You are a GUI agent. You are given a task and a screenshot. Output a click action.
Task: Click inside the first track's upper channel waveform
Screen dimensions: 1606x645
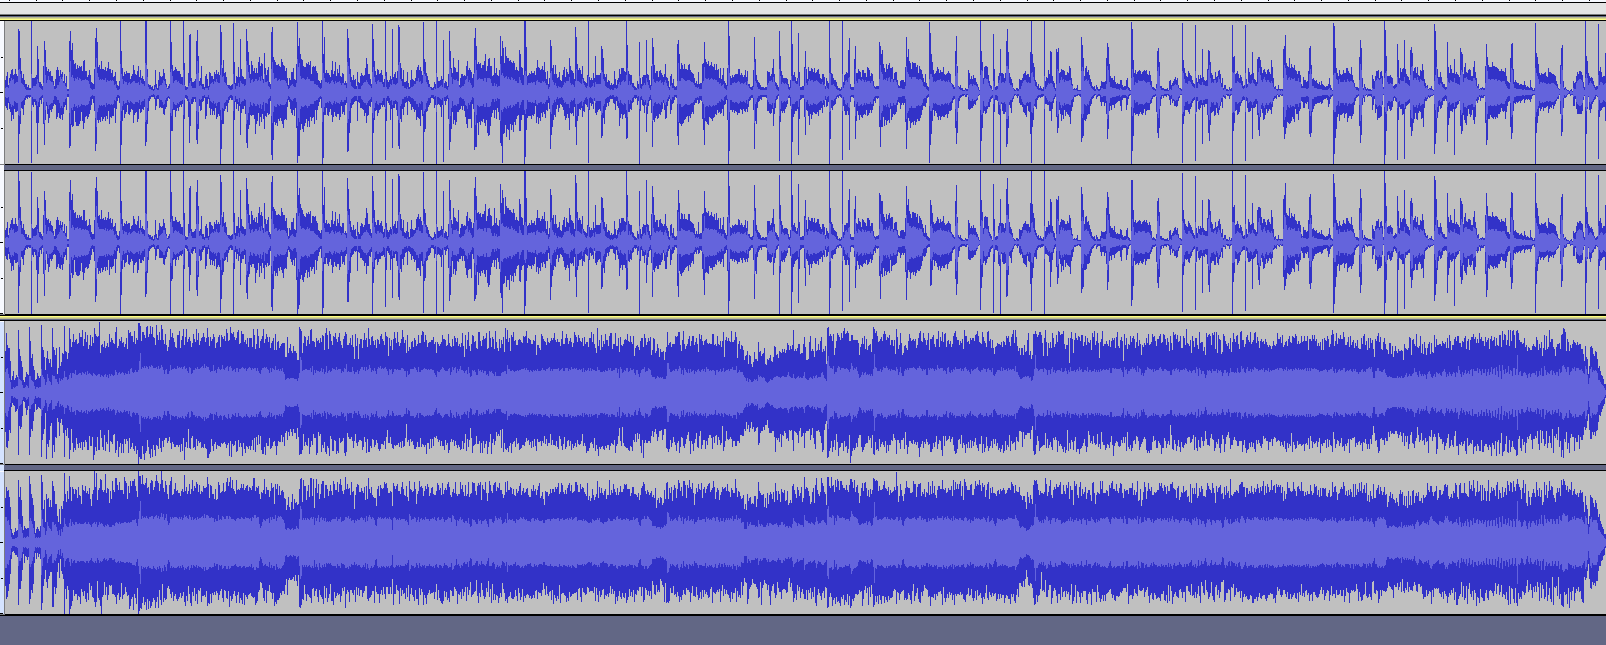pos(805,91)
